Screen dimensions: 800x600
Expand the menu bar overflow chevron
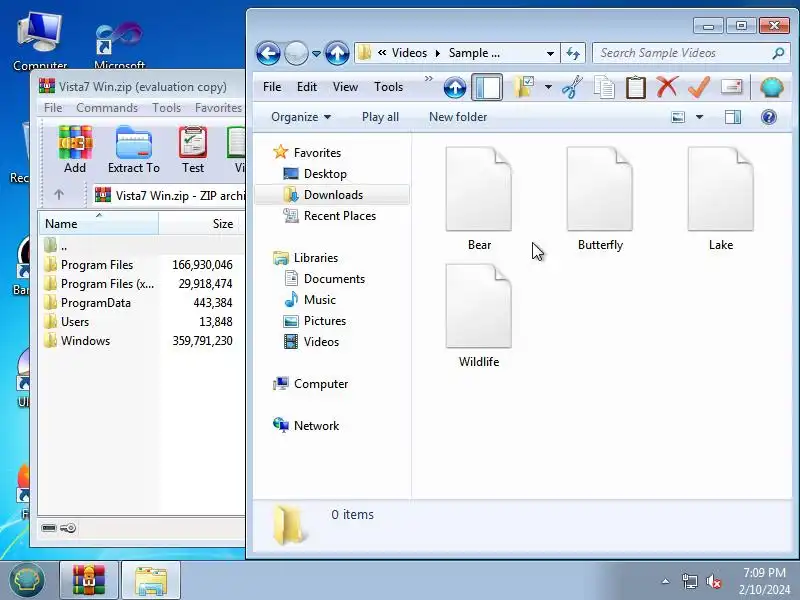coord(429,79)
